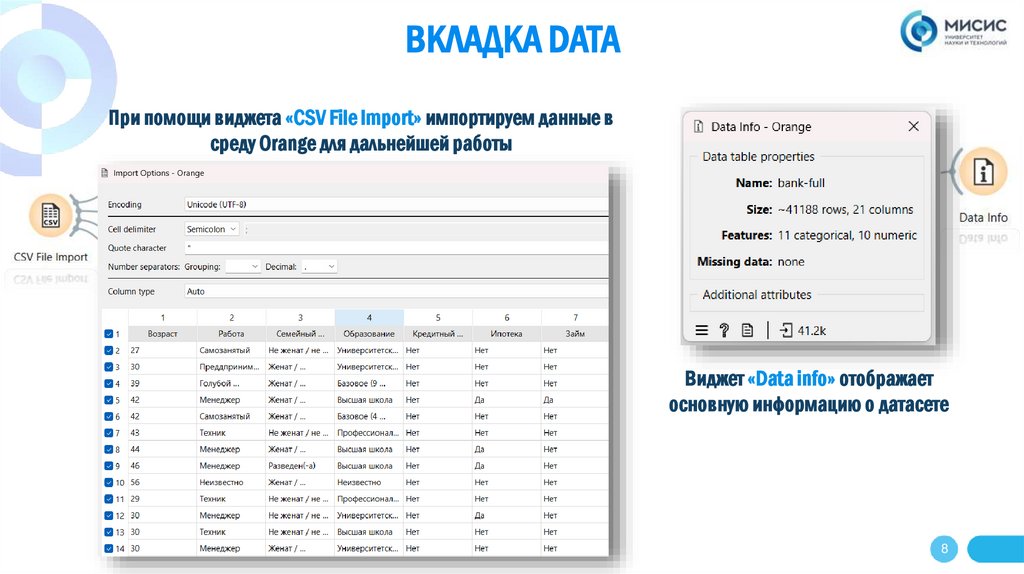
Task: Uncheck the row 1 checkbox in import preview
Action: (x=108, y=334)
